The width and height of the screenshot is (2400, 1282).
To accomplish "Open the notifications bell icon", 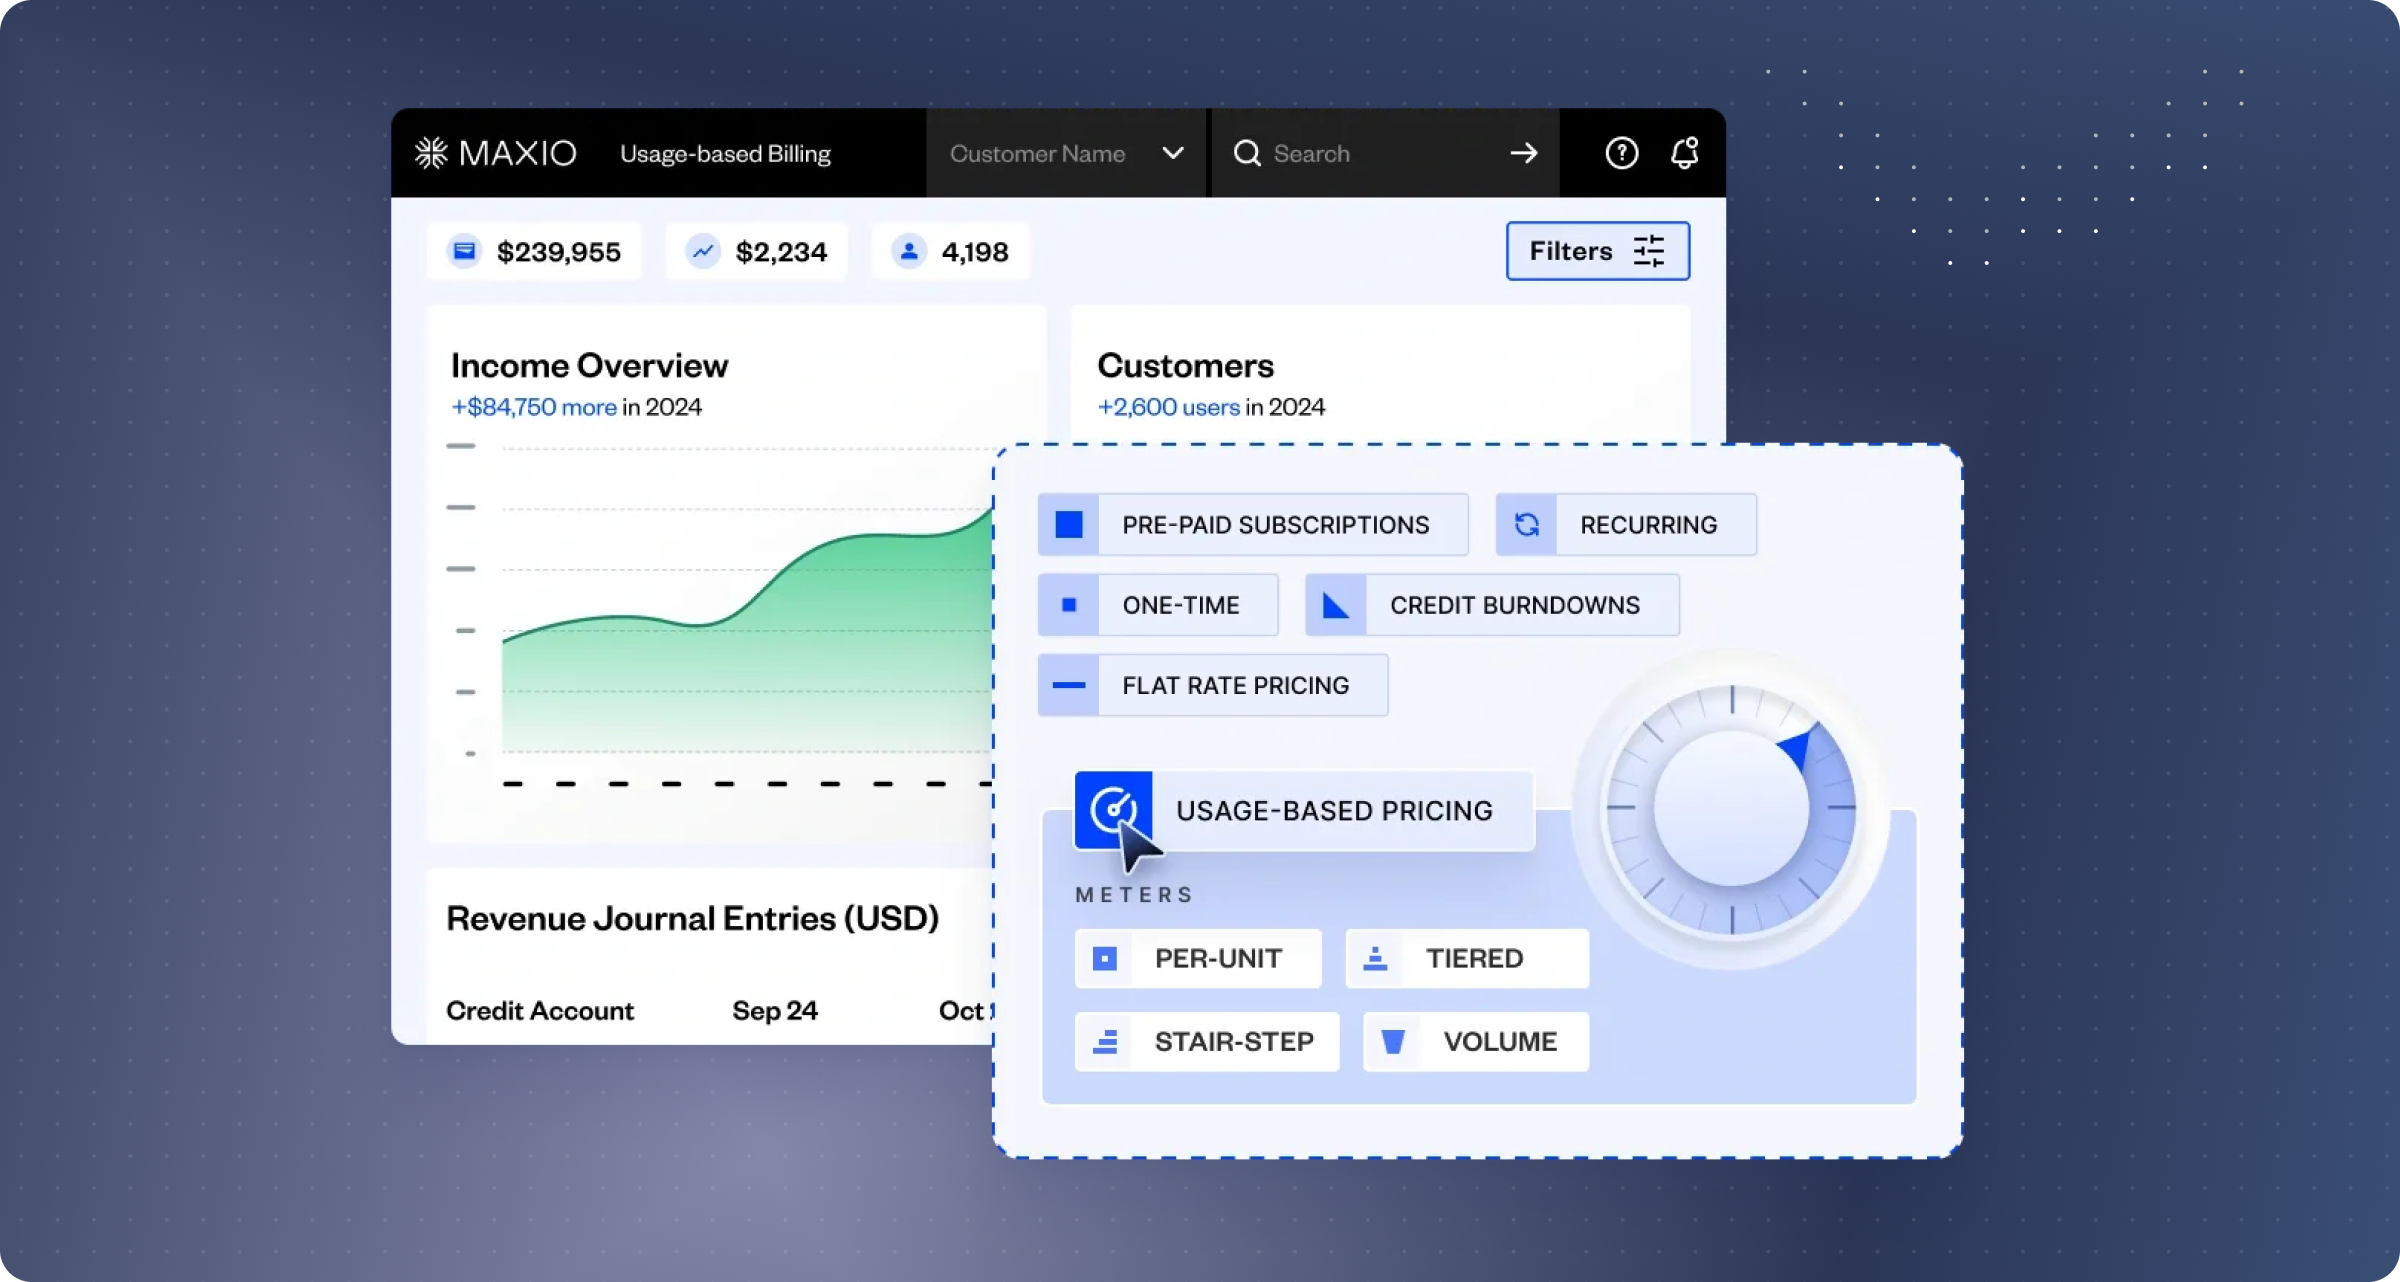I will (1685, 153).
